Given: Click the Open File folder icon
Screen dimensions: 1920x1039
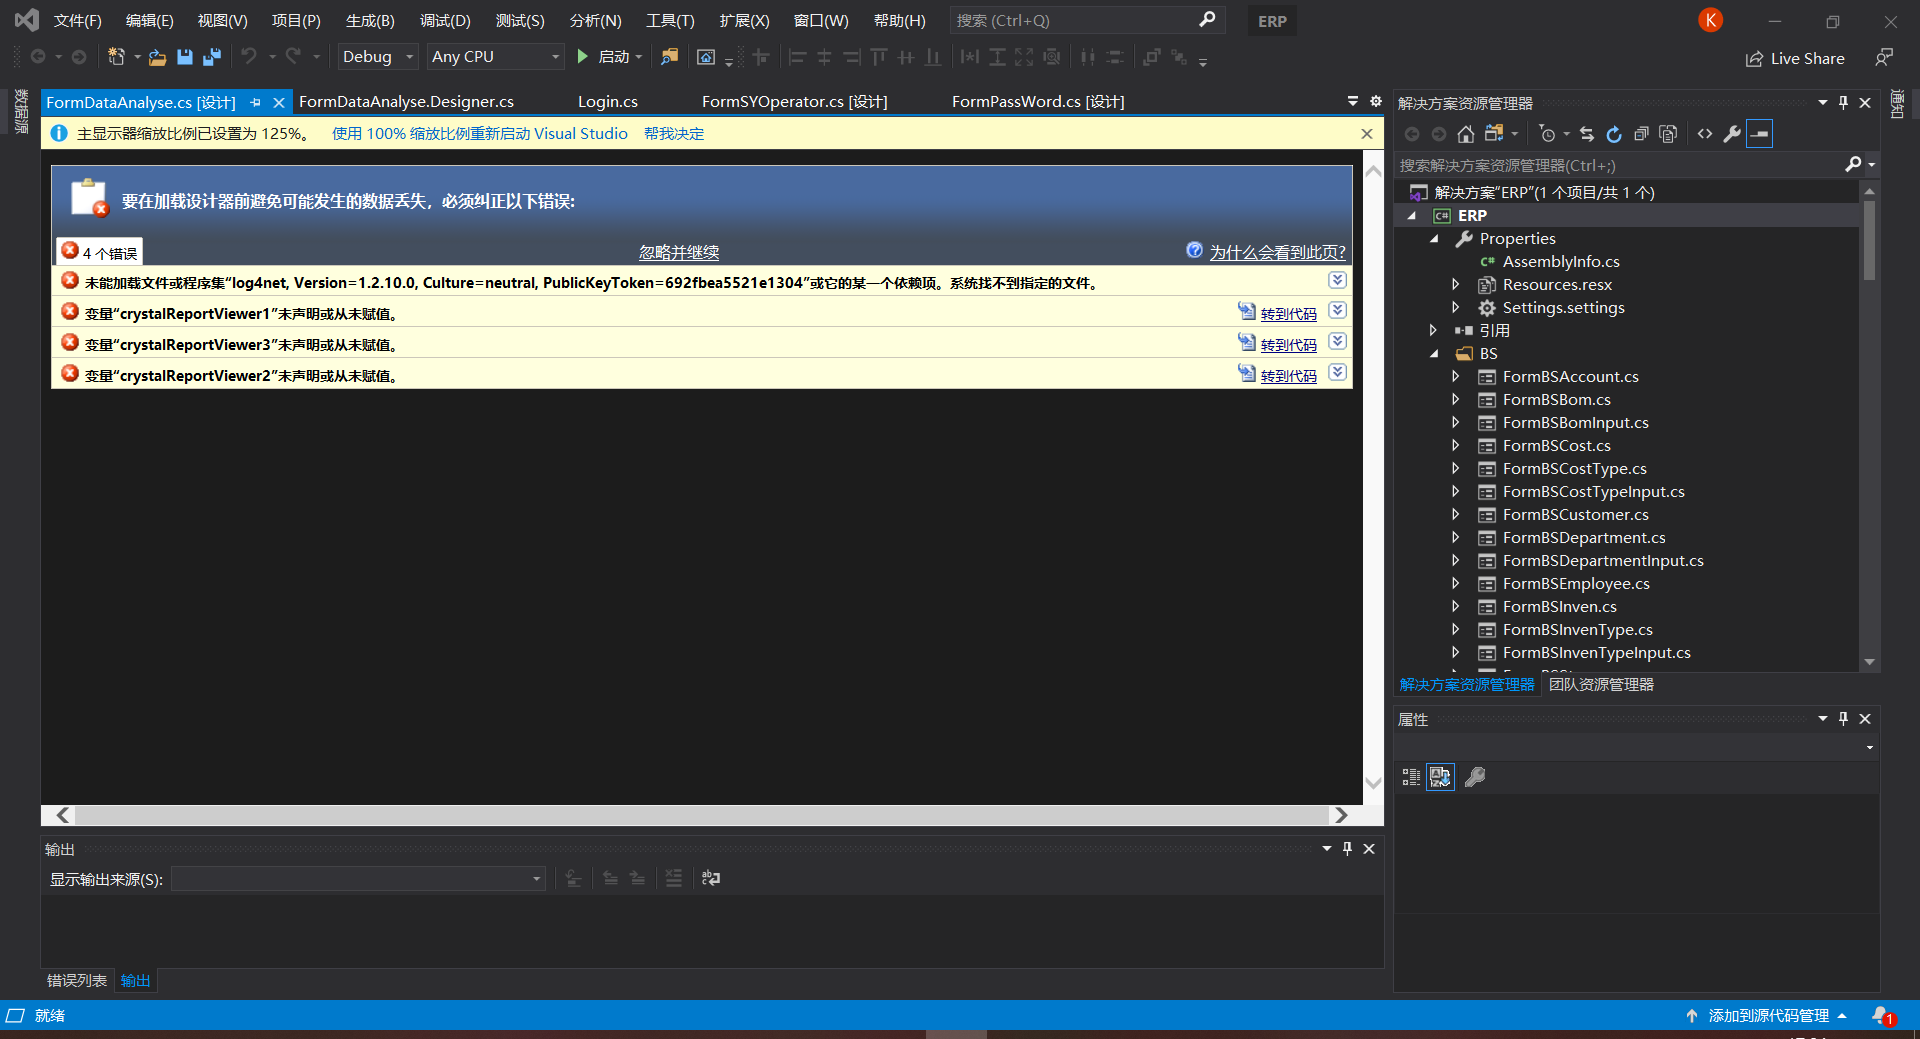Looking at the screenshot, I should coord(157,57).
